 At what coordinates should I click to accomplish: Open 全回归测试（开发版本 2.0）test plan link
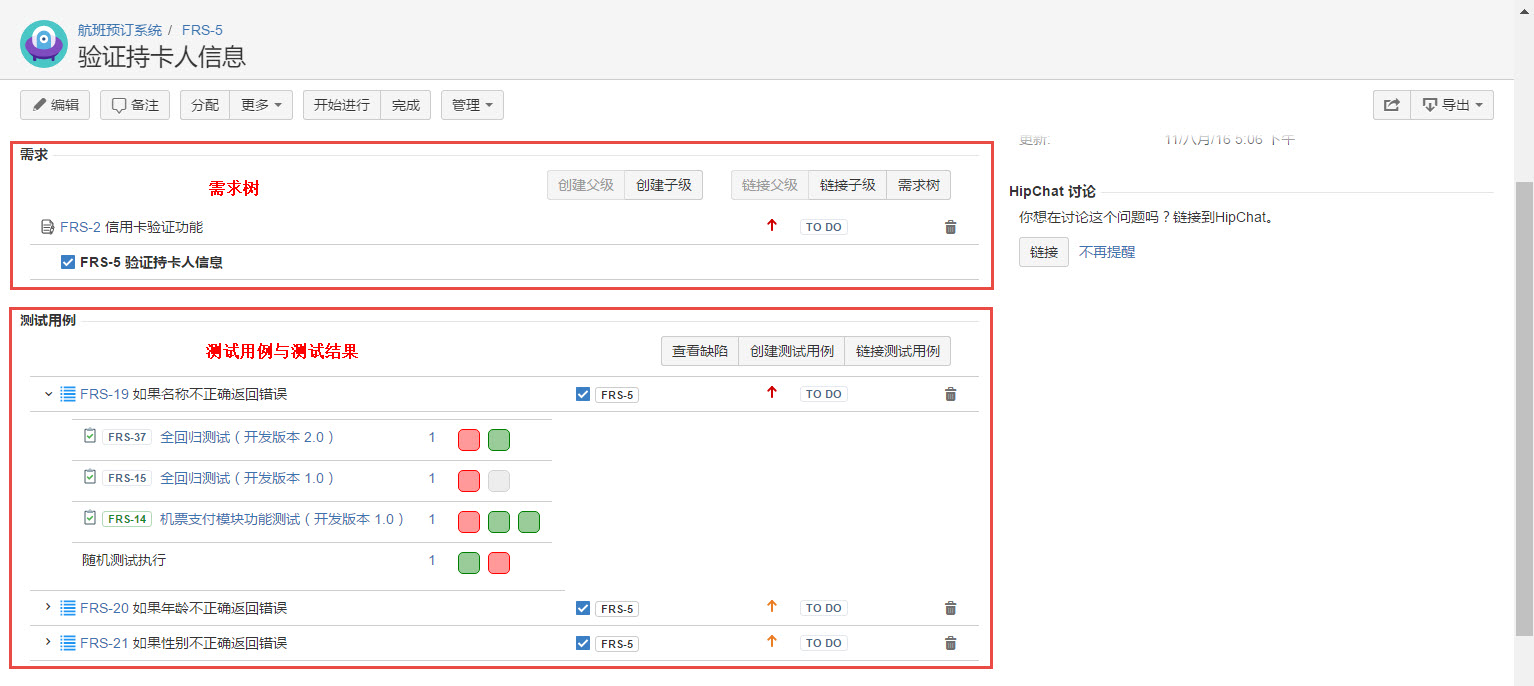[x=247, y=437]
